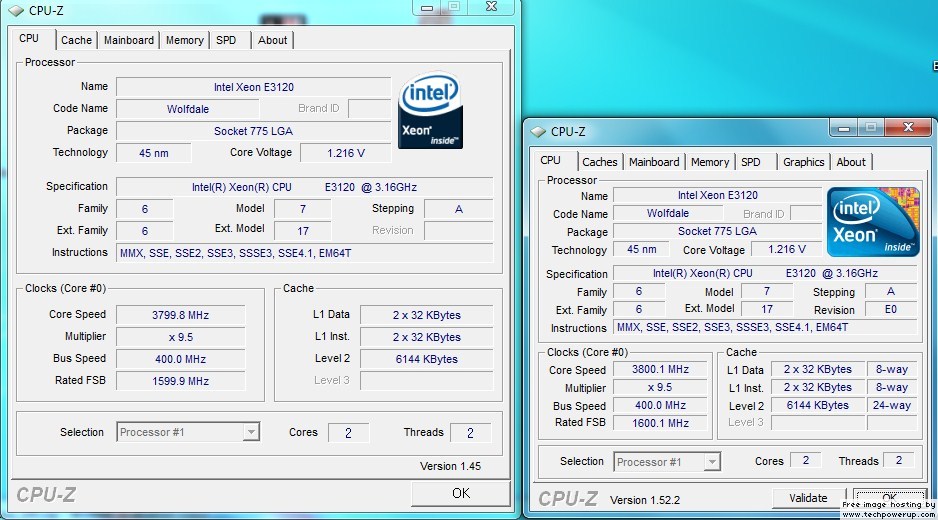Click the CPU-Z app icon in the left window title bar
Image resolution: width=938 pixels, height=520 pixels.
pyautogui.click(x=16, y=10)
